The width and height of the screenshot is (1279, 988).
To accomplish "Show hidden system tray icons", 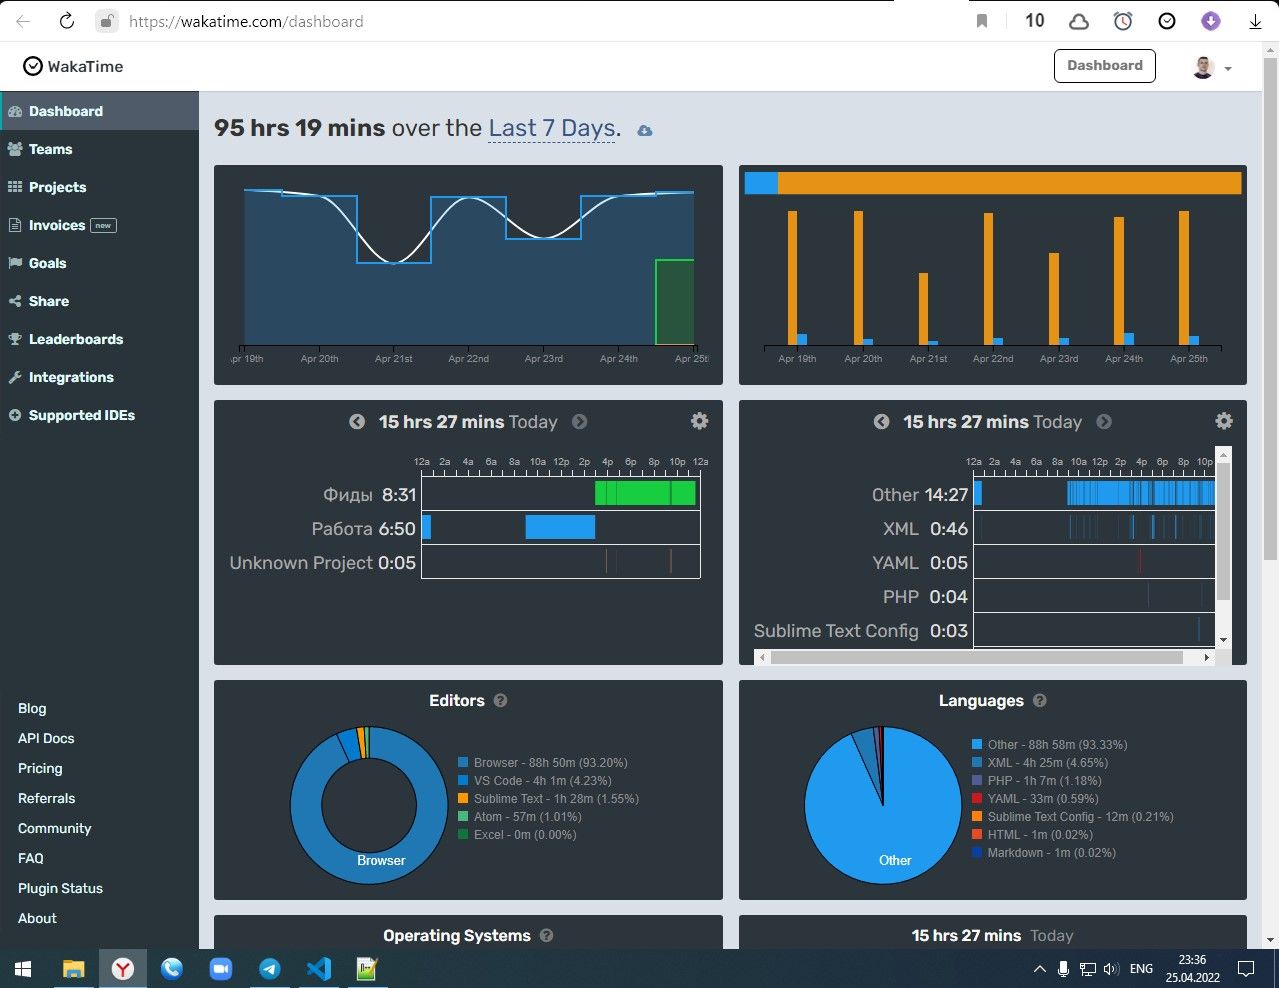I will coord(1039,969).
